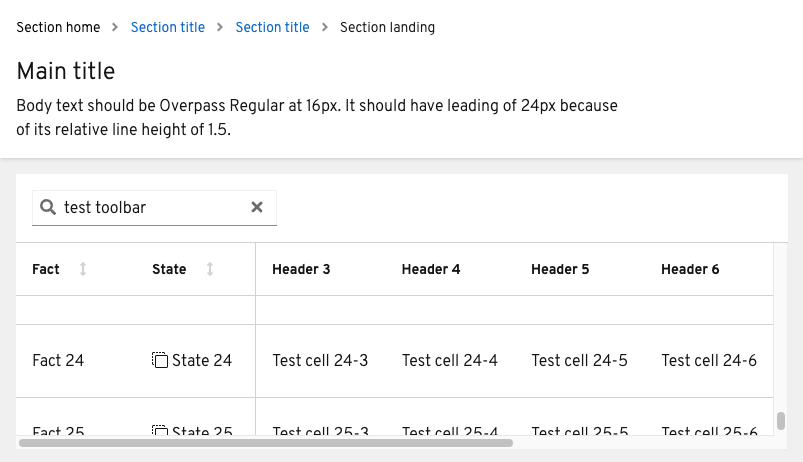Open the first Section title breadcrumb
This screenshot has width=803, height=462.
[x=167, y=27]
